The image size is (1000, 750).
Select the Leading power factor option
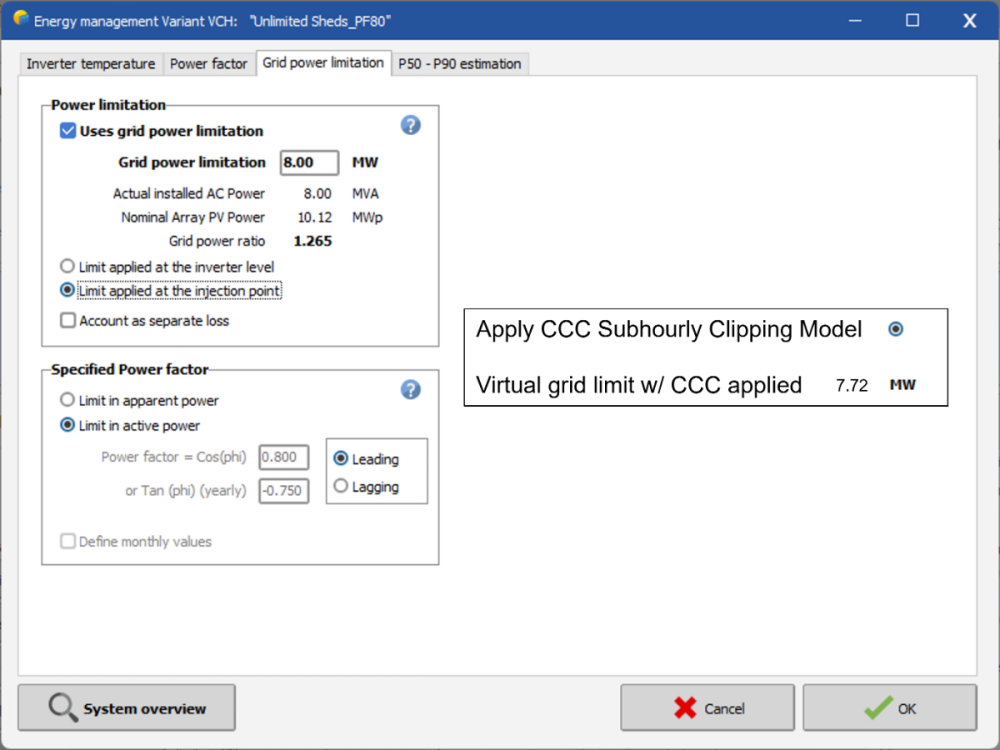341,459
